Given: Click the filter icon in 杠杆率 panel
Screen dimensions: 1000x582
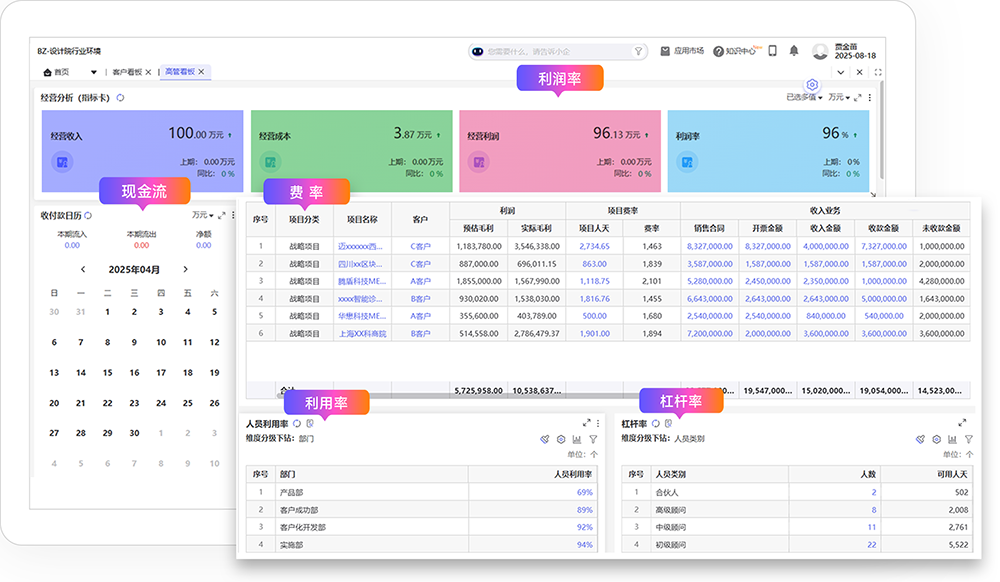Looking at the screenshot, I should click(x=968, y=439).
